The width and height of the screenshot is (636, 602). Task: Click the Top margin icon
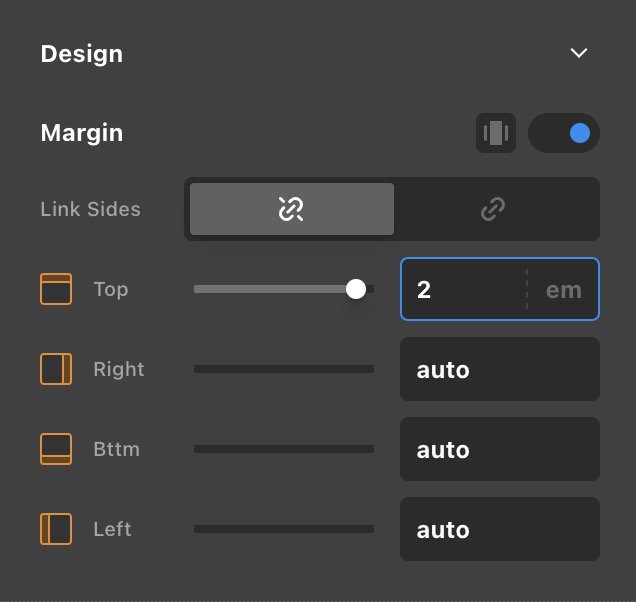(56, 289)
